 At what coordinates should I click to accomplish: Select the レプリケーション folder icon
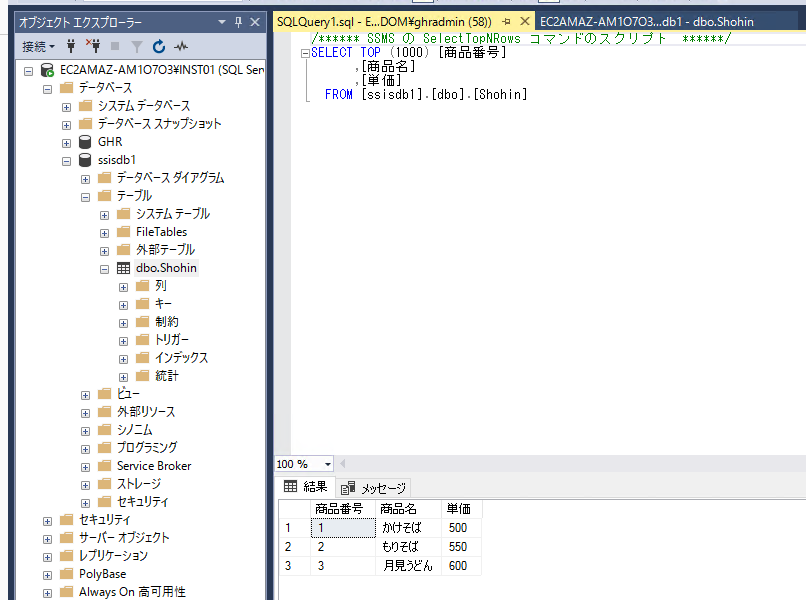point(66,556)
